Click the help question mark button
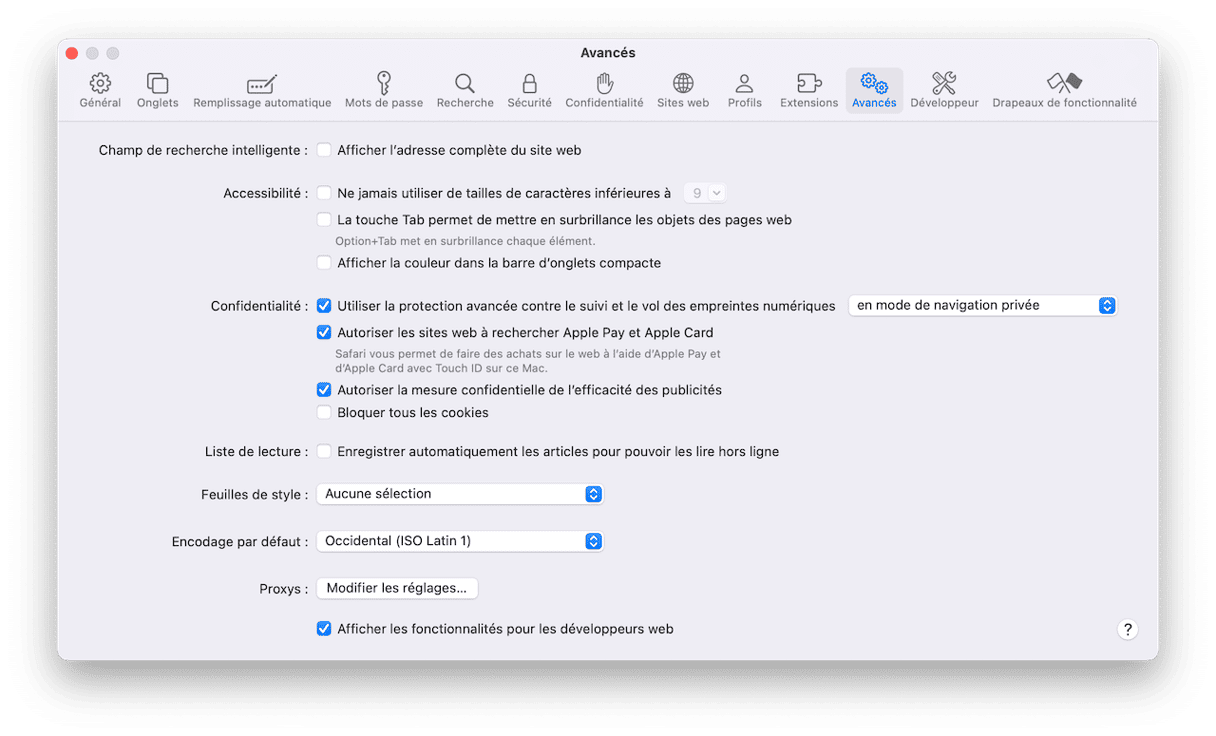The image size is (1216, 736). pyautogui.click(x=1127, y=629)
